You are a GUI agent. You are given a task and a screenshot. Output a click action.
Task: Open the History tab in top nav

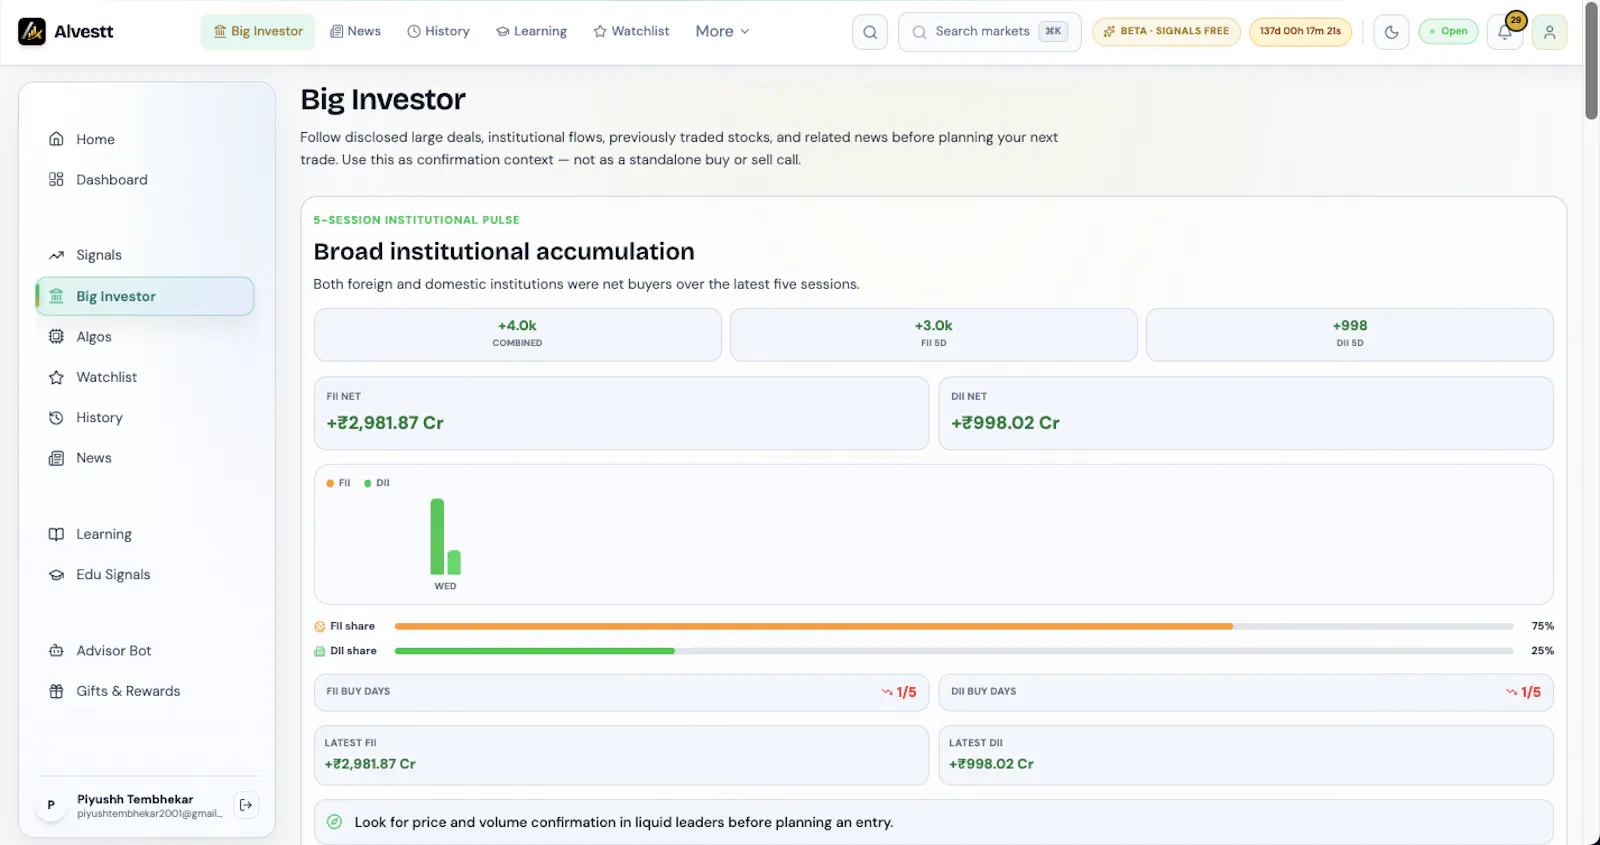pos(438,32)
